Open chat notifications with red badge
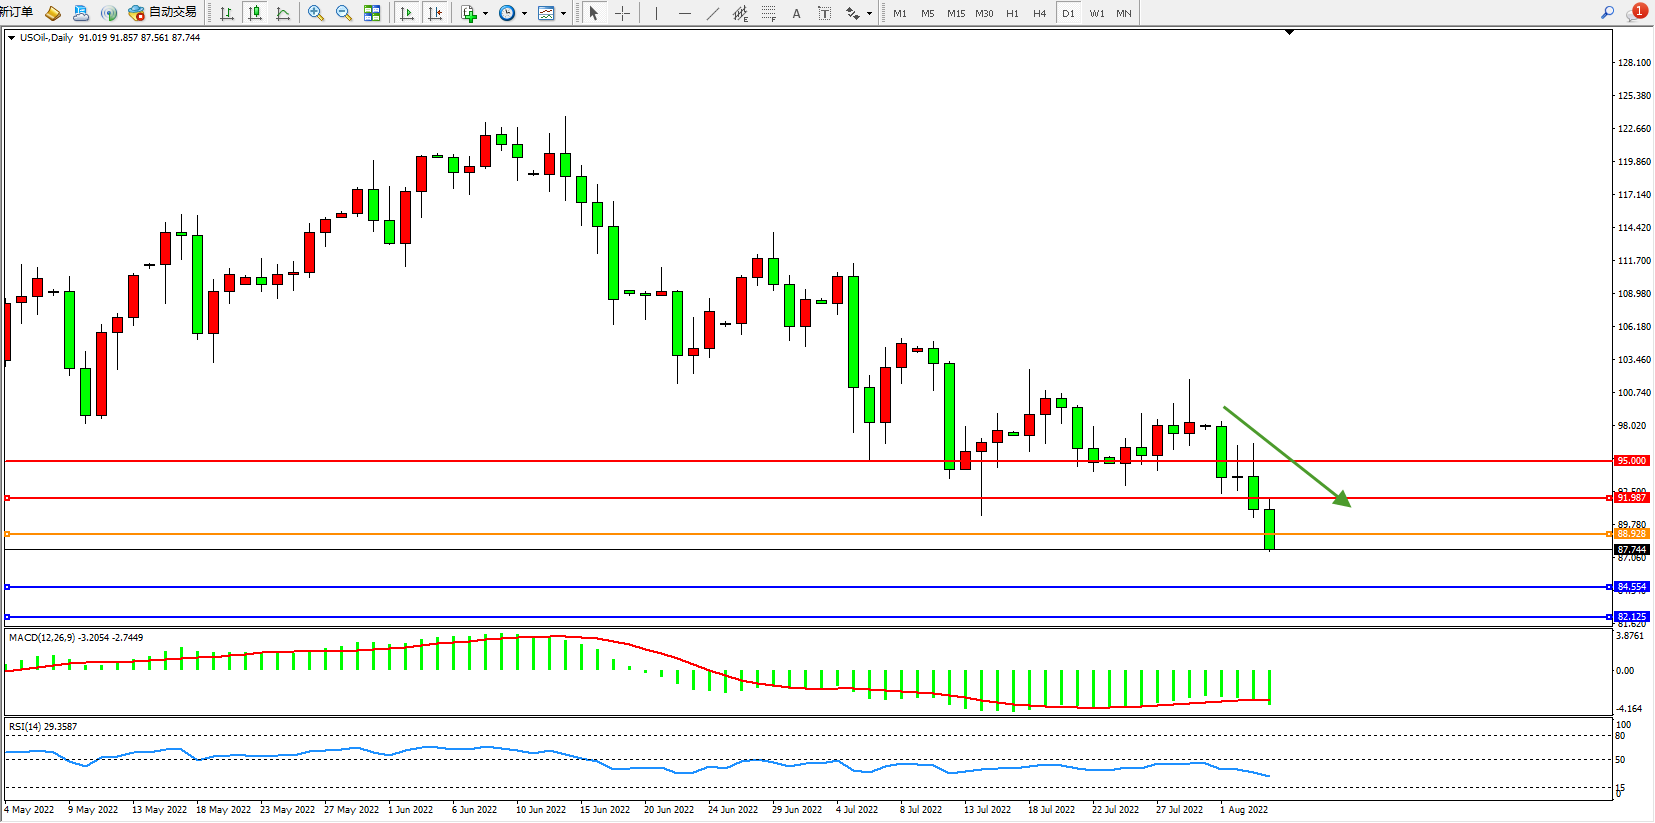Viewport: 1655px width, 823px height. (x=1636, y=12)
